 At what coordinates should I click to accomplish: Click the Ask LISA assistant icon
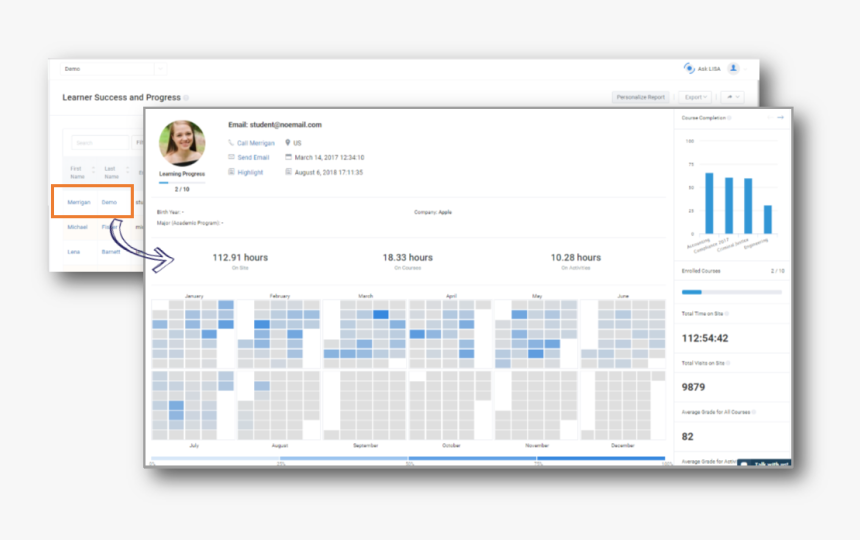tap(689, 68)
